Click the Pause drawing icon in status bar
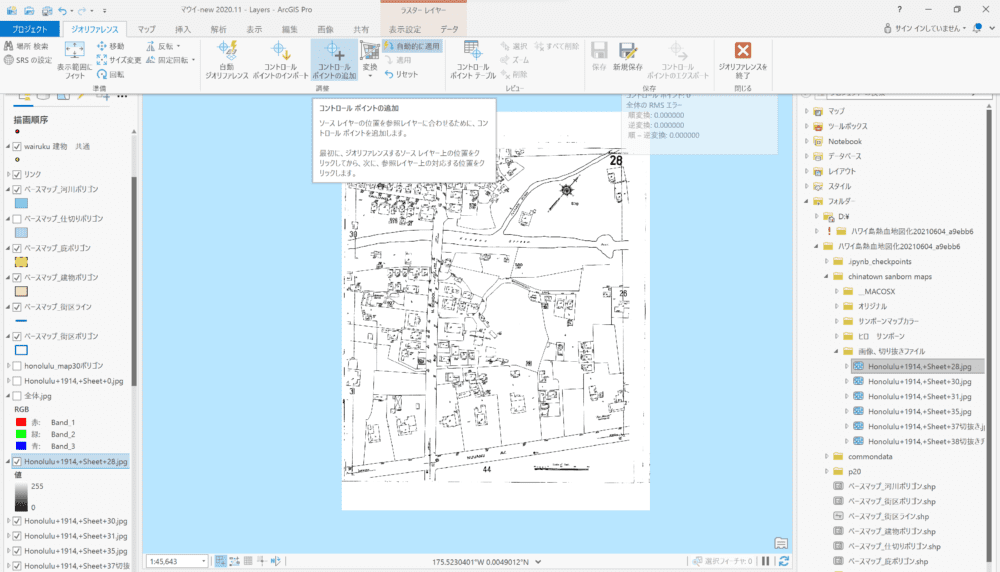This screenshot has height=572, width=1000. pyautogui.click(x=765, y=561)
